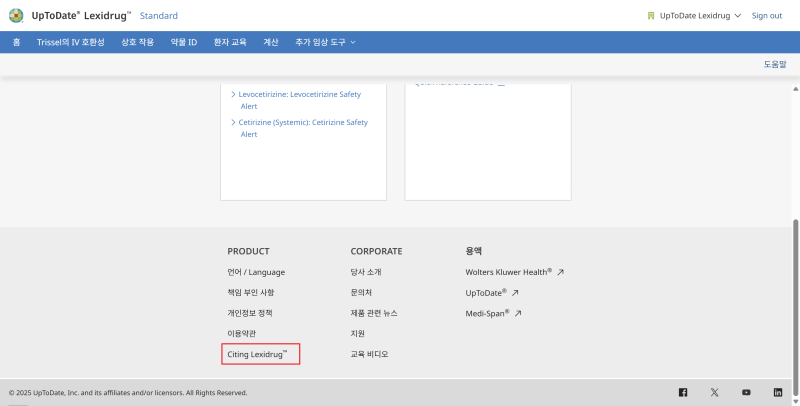Viewport: 800px width, 406px height.
Task: Open 환자 교육 in the navigation bar
Action: pos(230,42)
